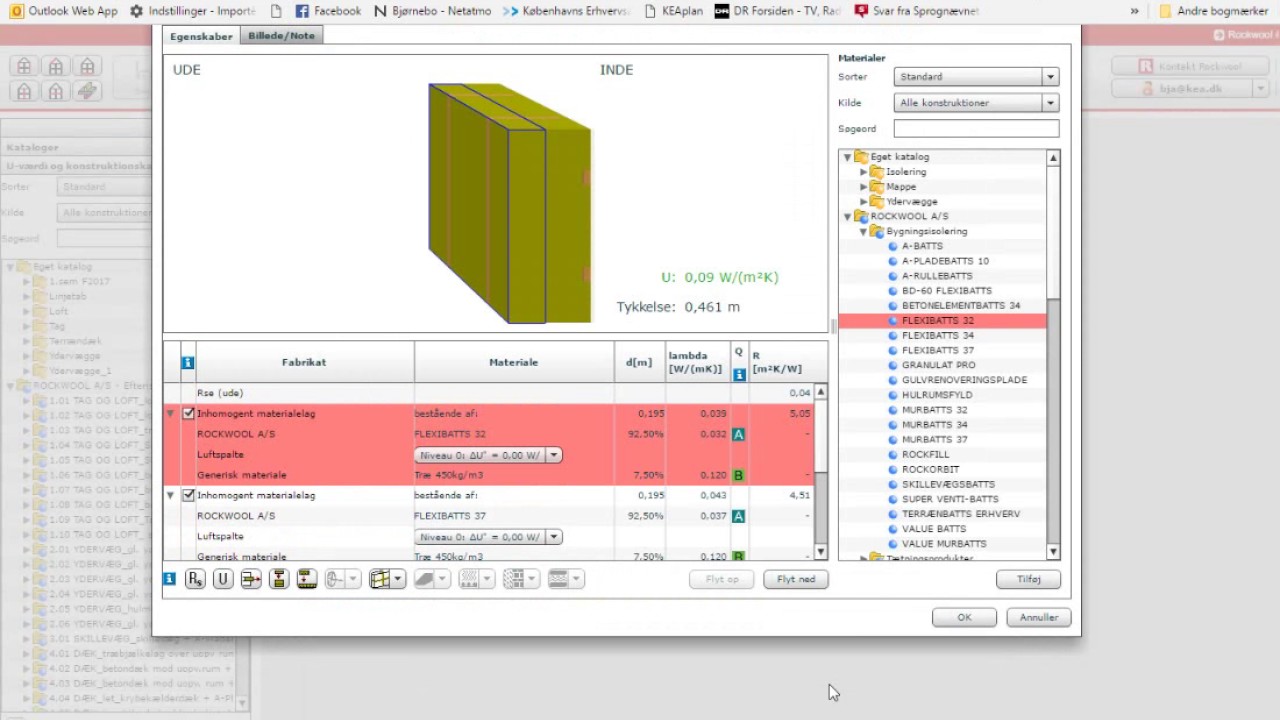Click the U-value toolbar icon

pyautogui.click(x=223, y=579)
